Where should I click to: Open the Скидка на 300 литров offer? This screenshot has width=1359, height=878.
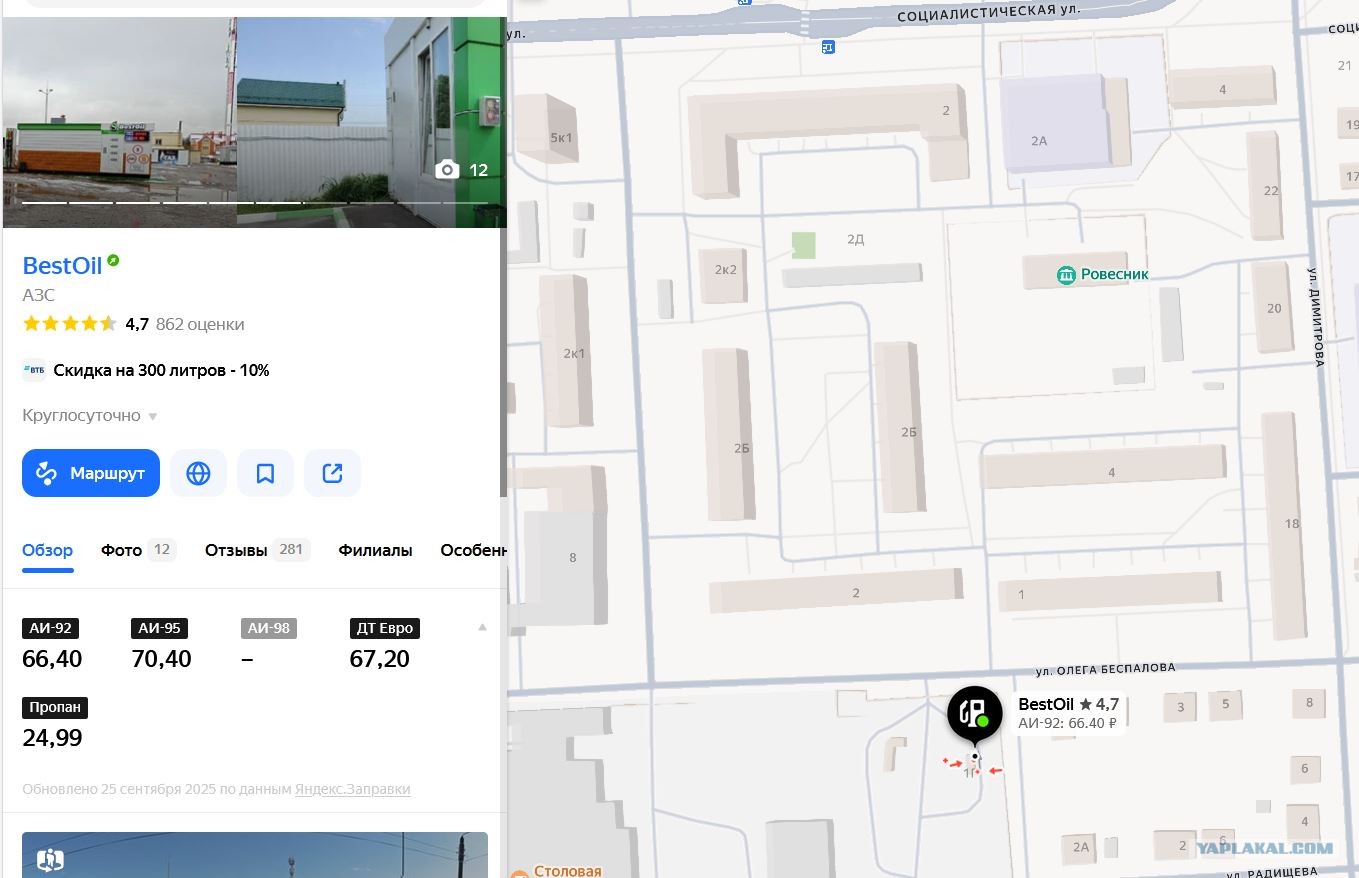point(161,370)
